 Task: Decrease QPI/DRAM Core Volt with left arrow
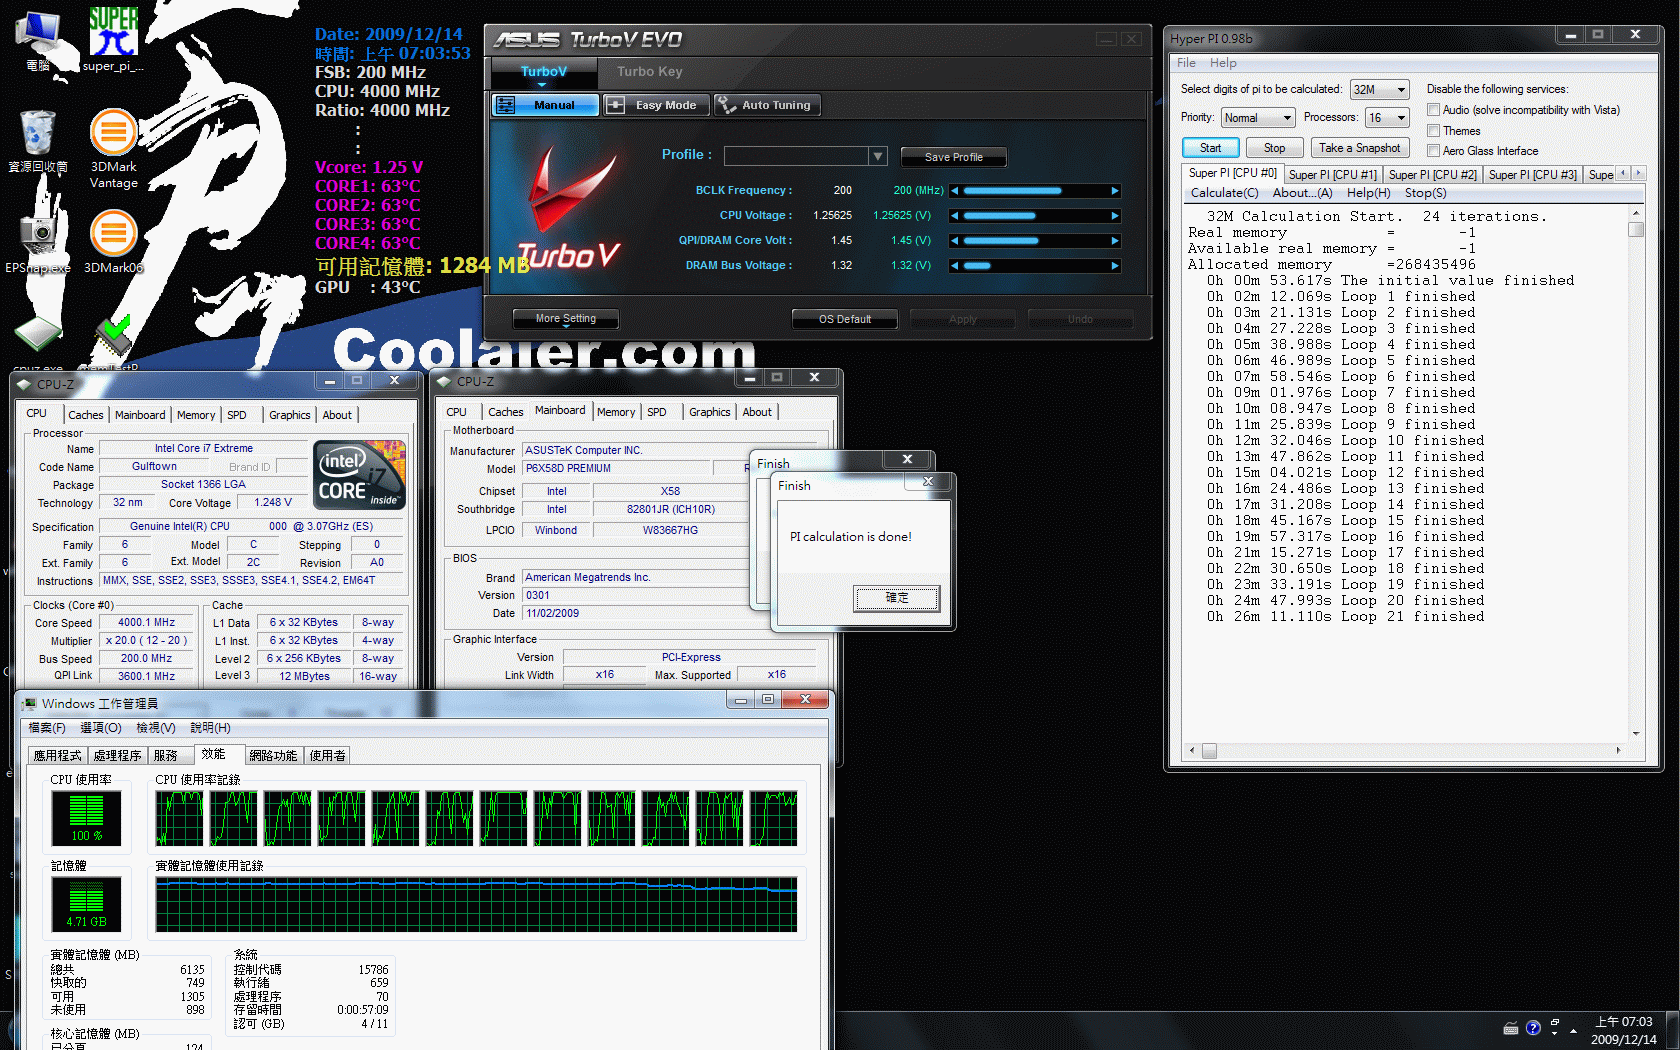[x=954, y=241]
